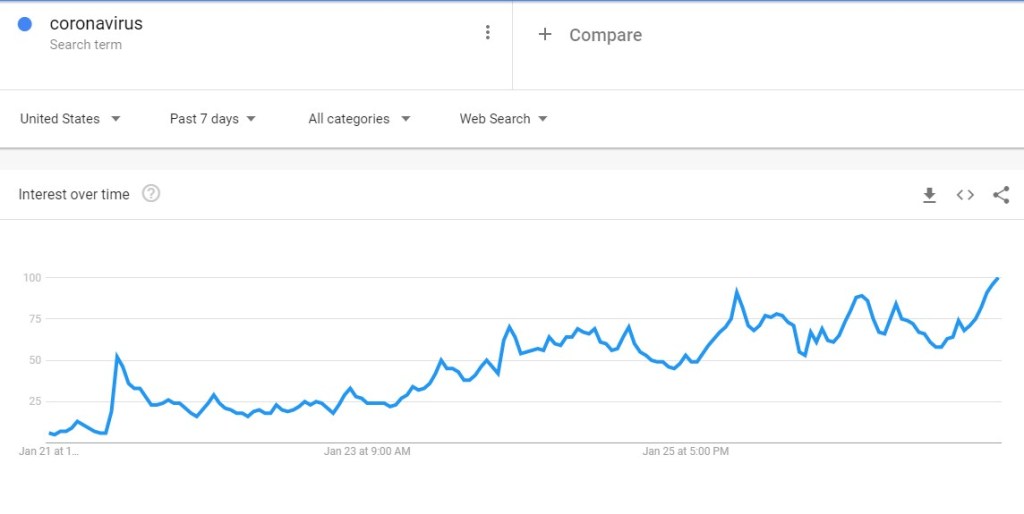Click the Jan 25 at 5:00 PM axis label
Image resolution: width=1024 pixels, height=514 pixels.
[685, 451]
